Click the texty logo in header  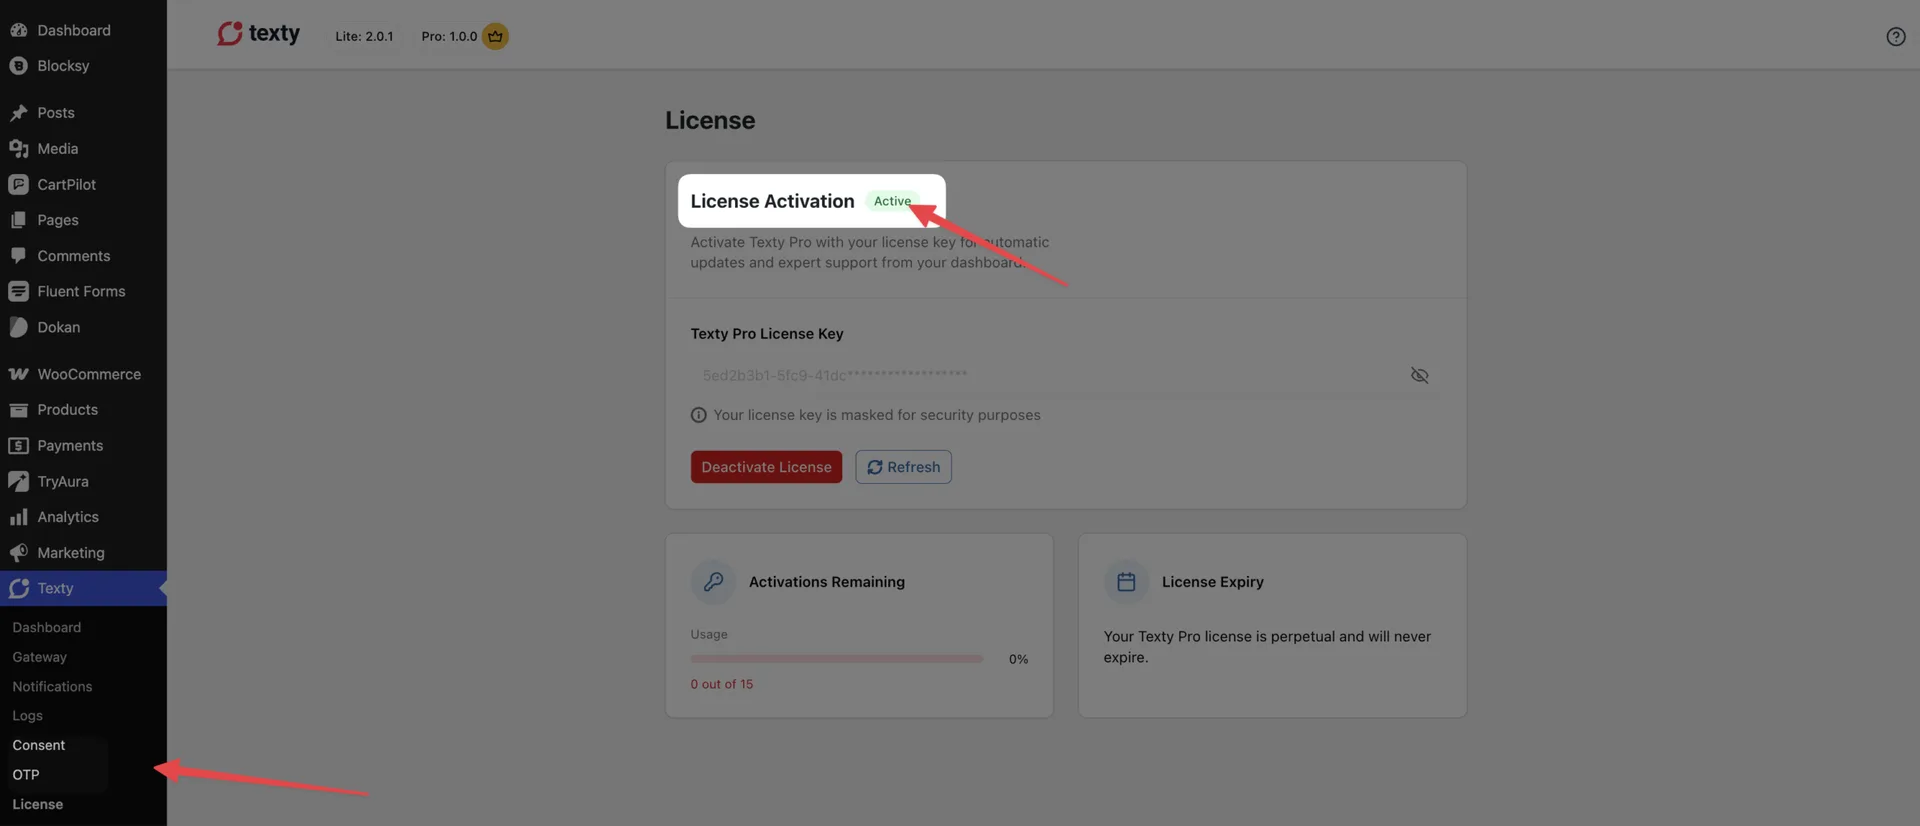[258, 34]
